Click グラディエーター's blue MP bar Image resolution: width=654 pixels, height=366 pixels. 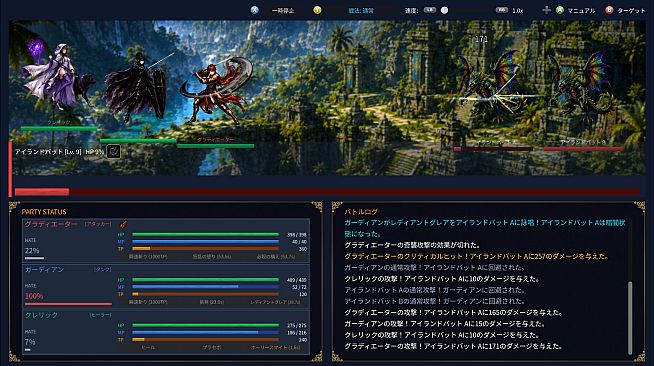pos(205,241)
